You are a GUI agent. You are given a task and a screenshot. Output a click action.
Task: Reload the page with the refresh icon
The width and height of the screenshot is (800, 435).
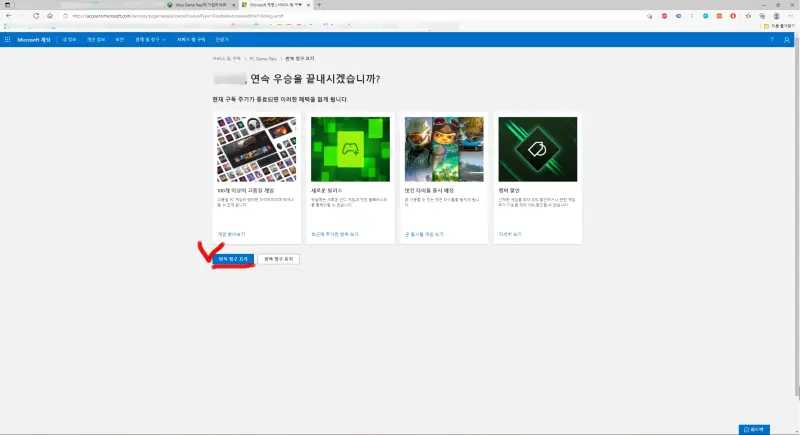coord(36,16)
